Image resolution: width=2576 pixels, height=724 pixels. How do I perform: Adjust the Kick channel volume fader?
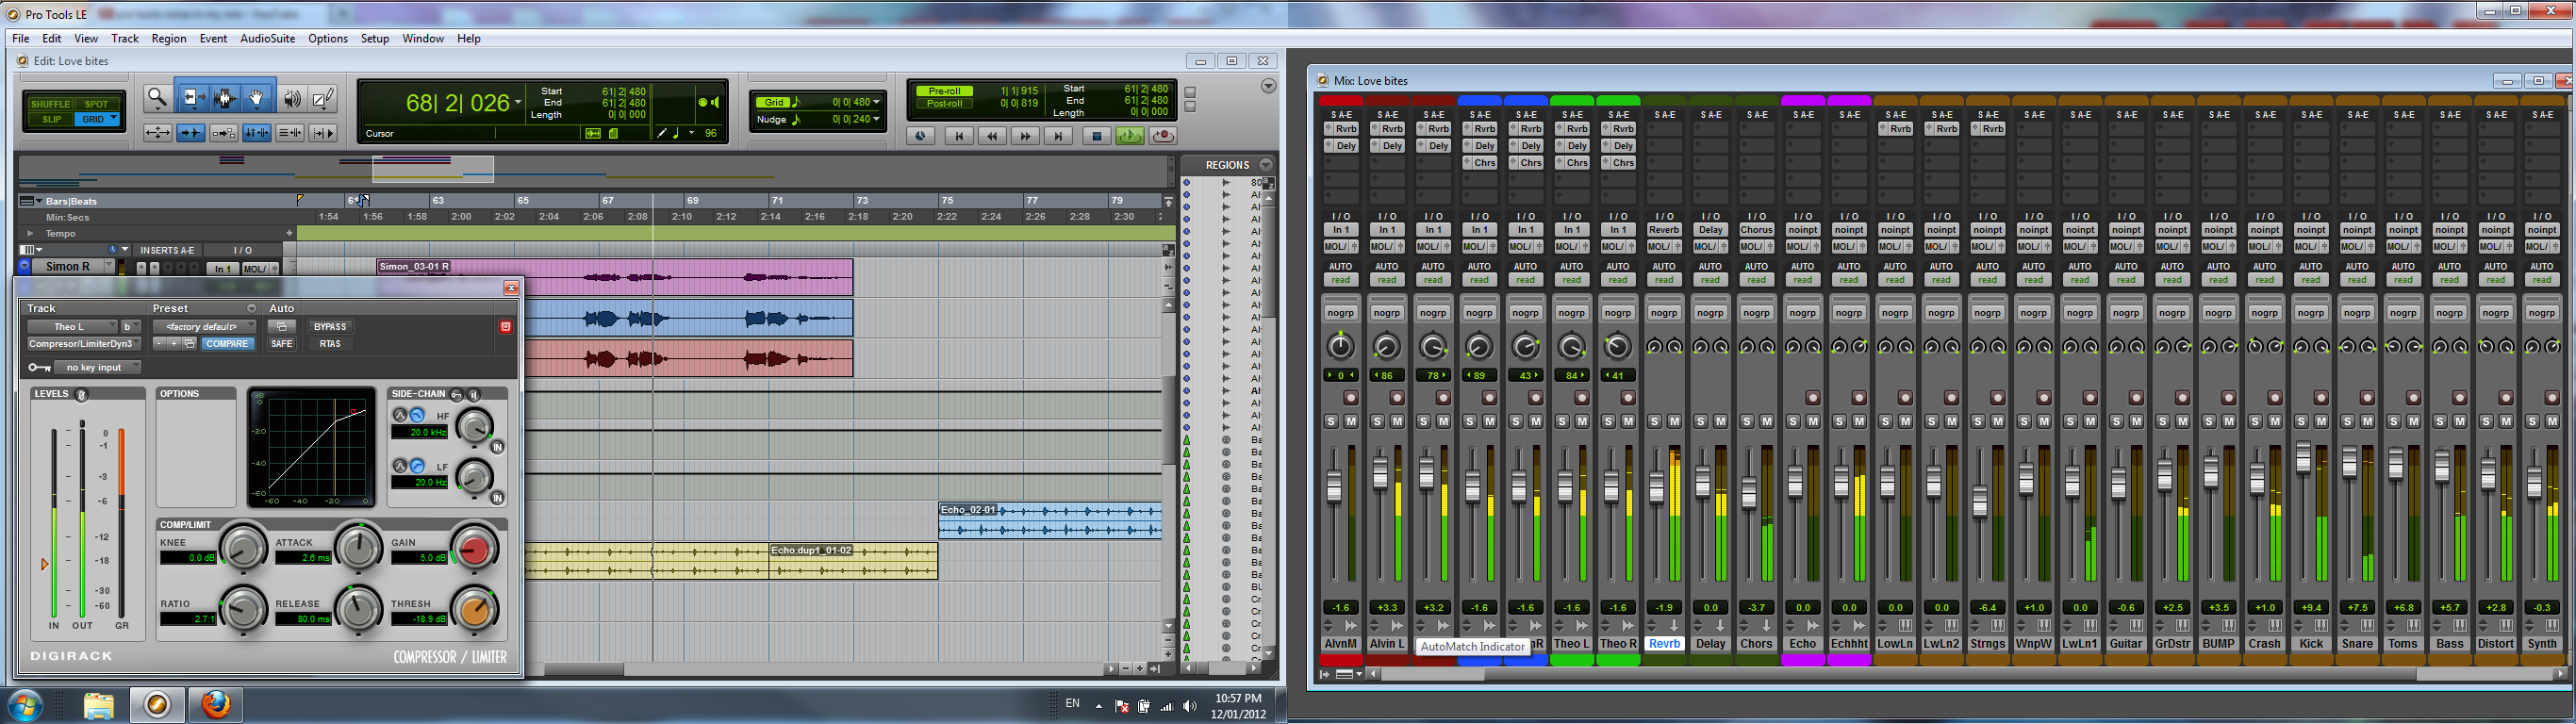(2304, 456)
